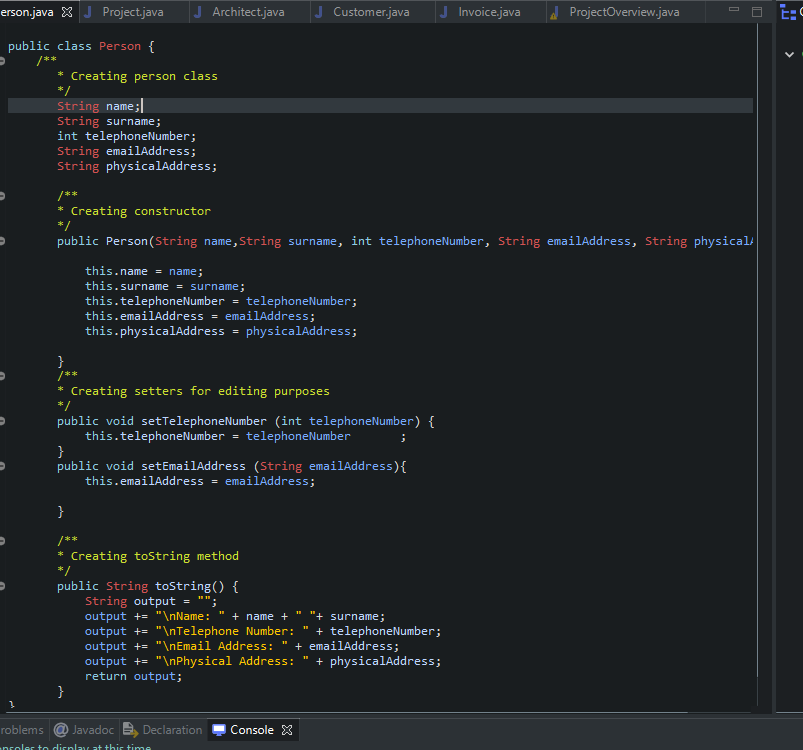This screenshot has height=750, width=803.
Task: Click the '\nTelephone Number: ' output line
Action: pyautogui.click(x=263, y=631)
